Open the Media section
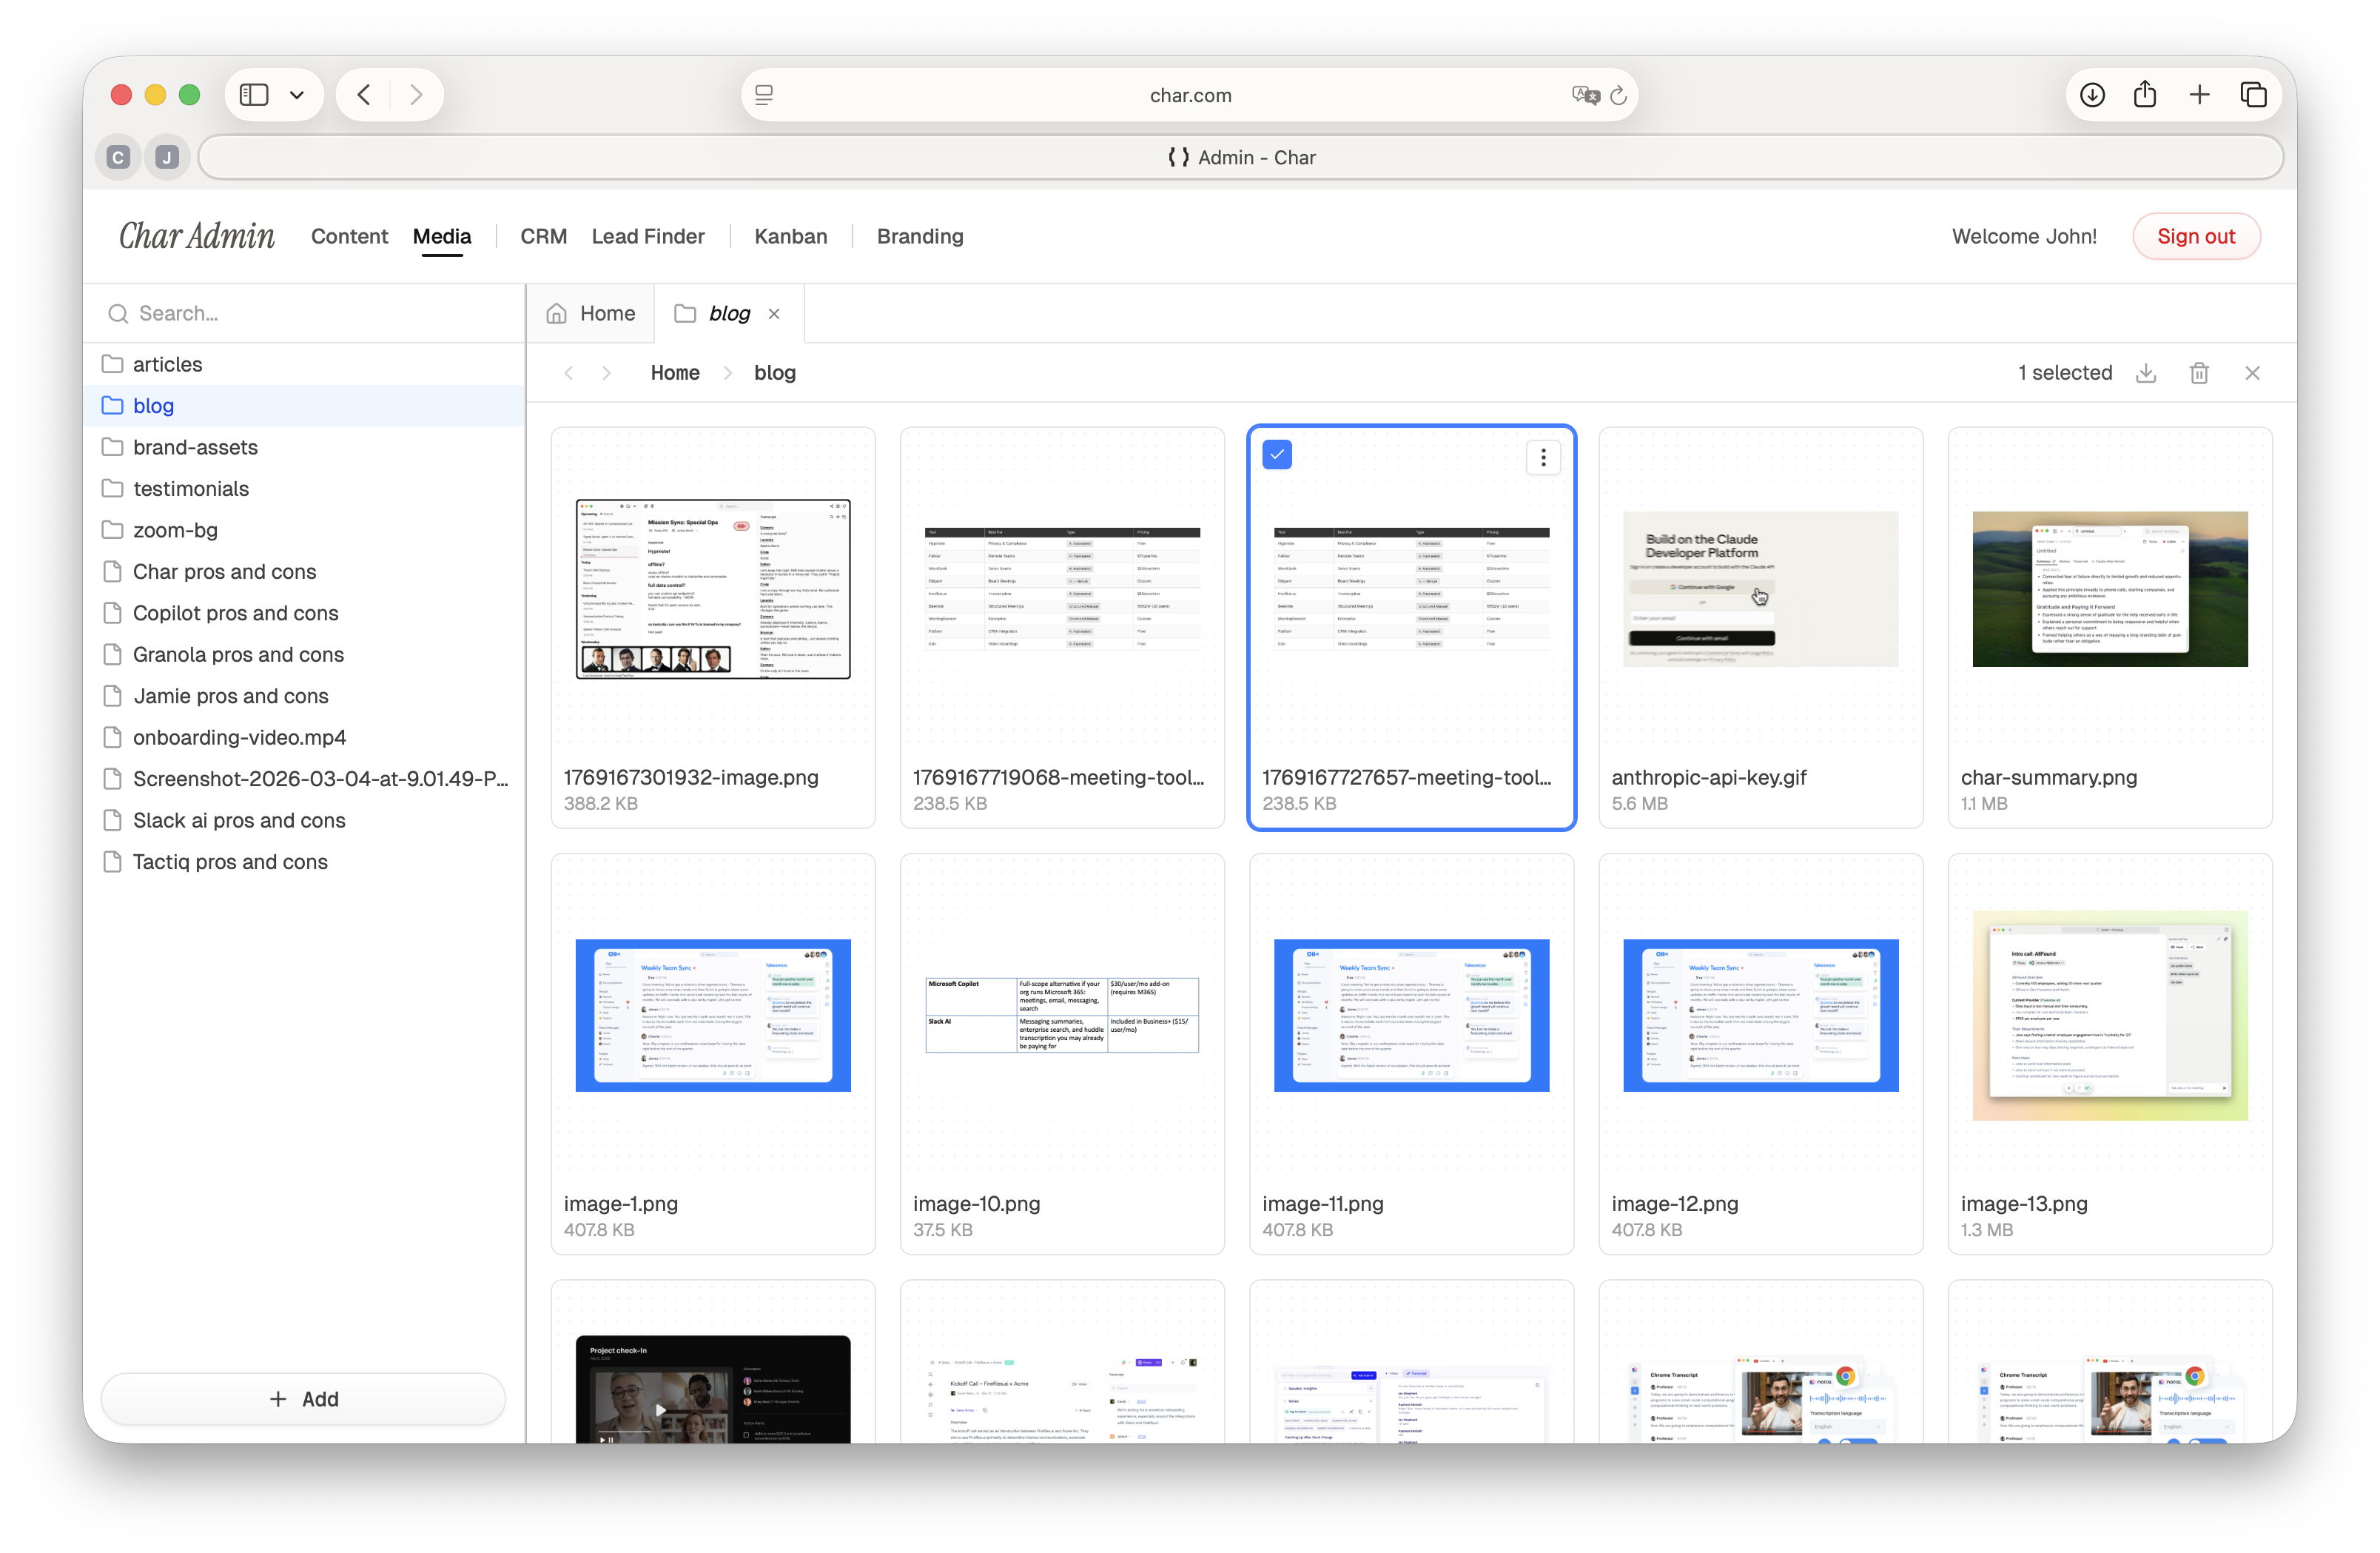This screenshot has height=1553, width=2380. (x=442, y=236)
